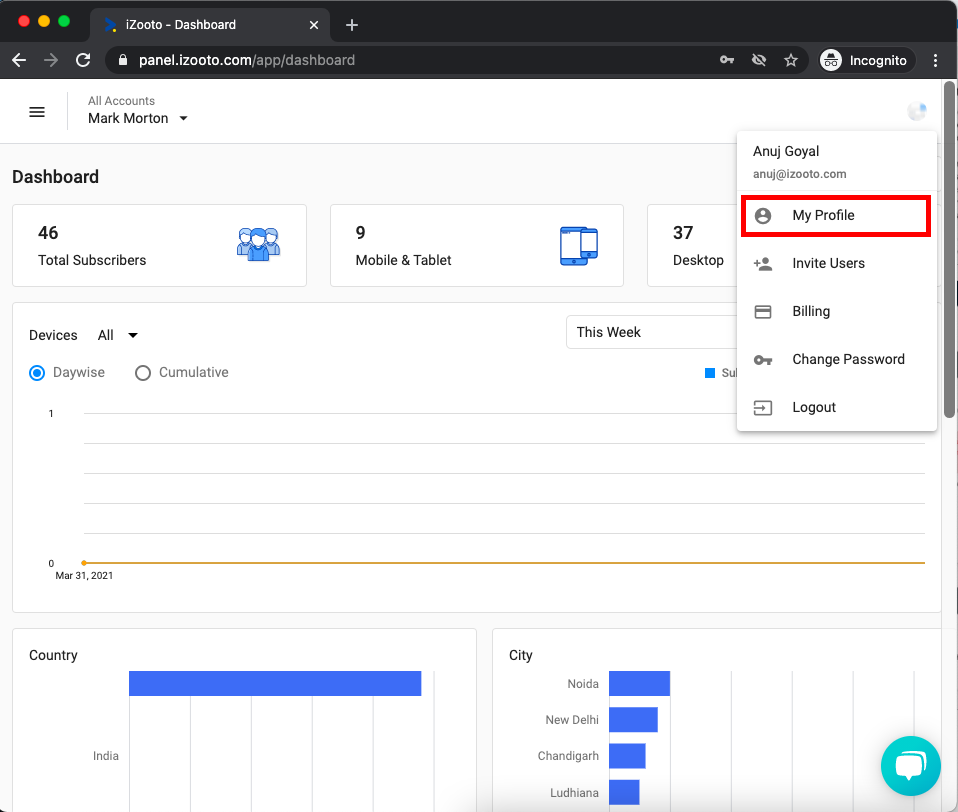Open Billing from the user menu
958x812 pixels.
point(811,311)
